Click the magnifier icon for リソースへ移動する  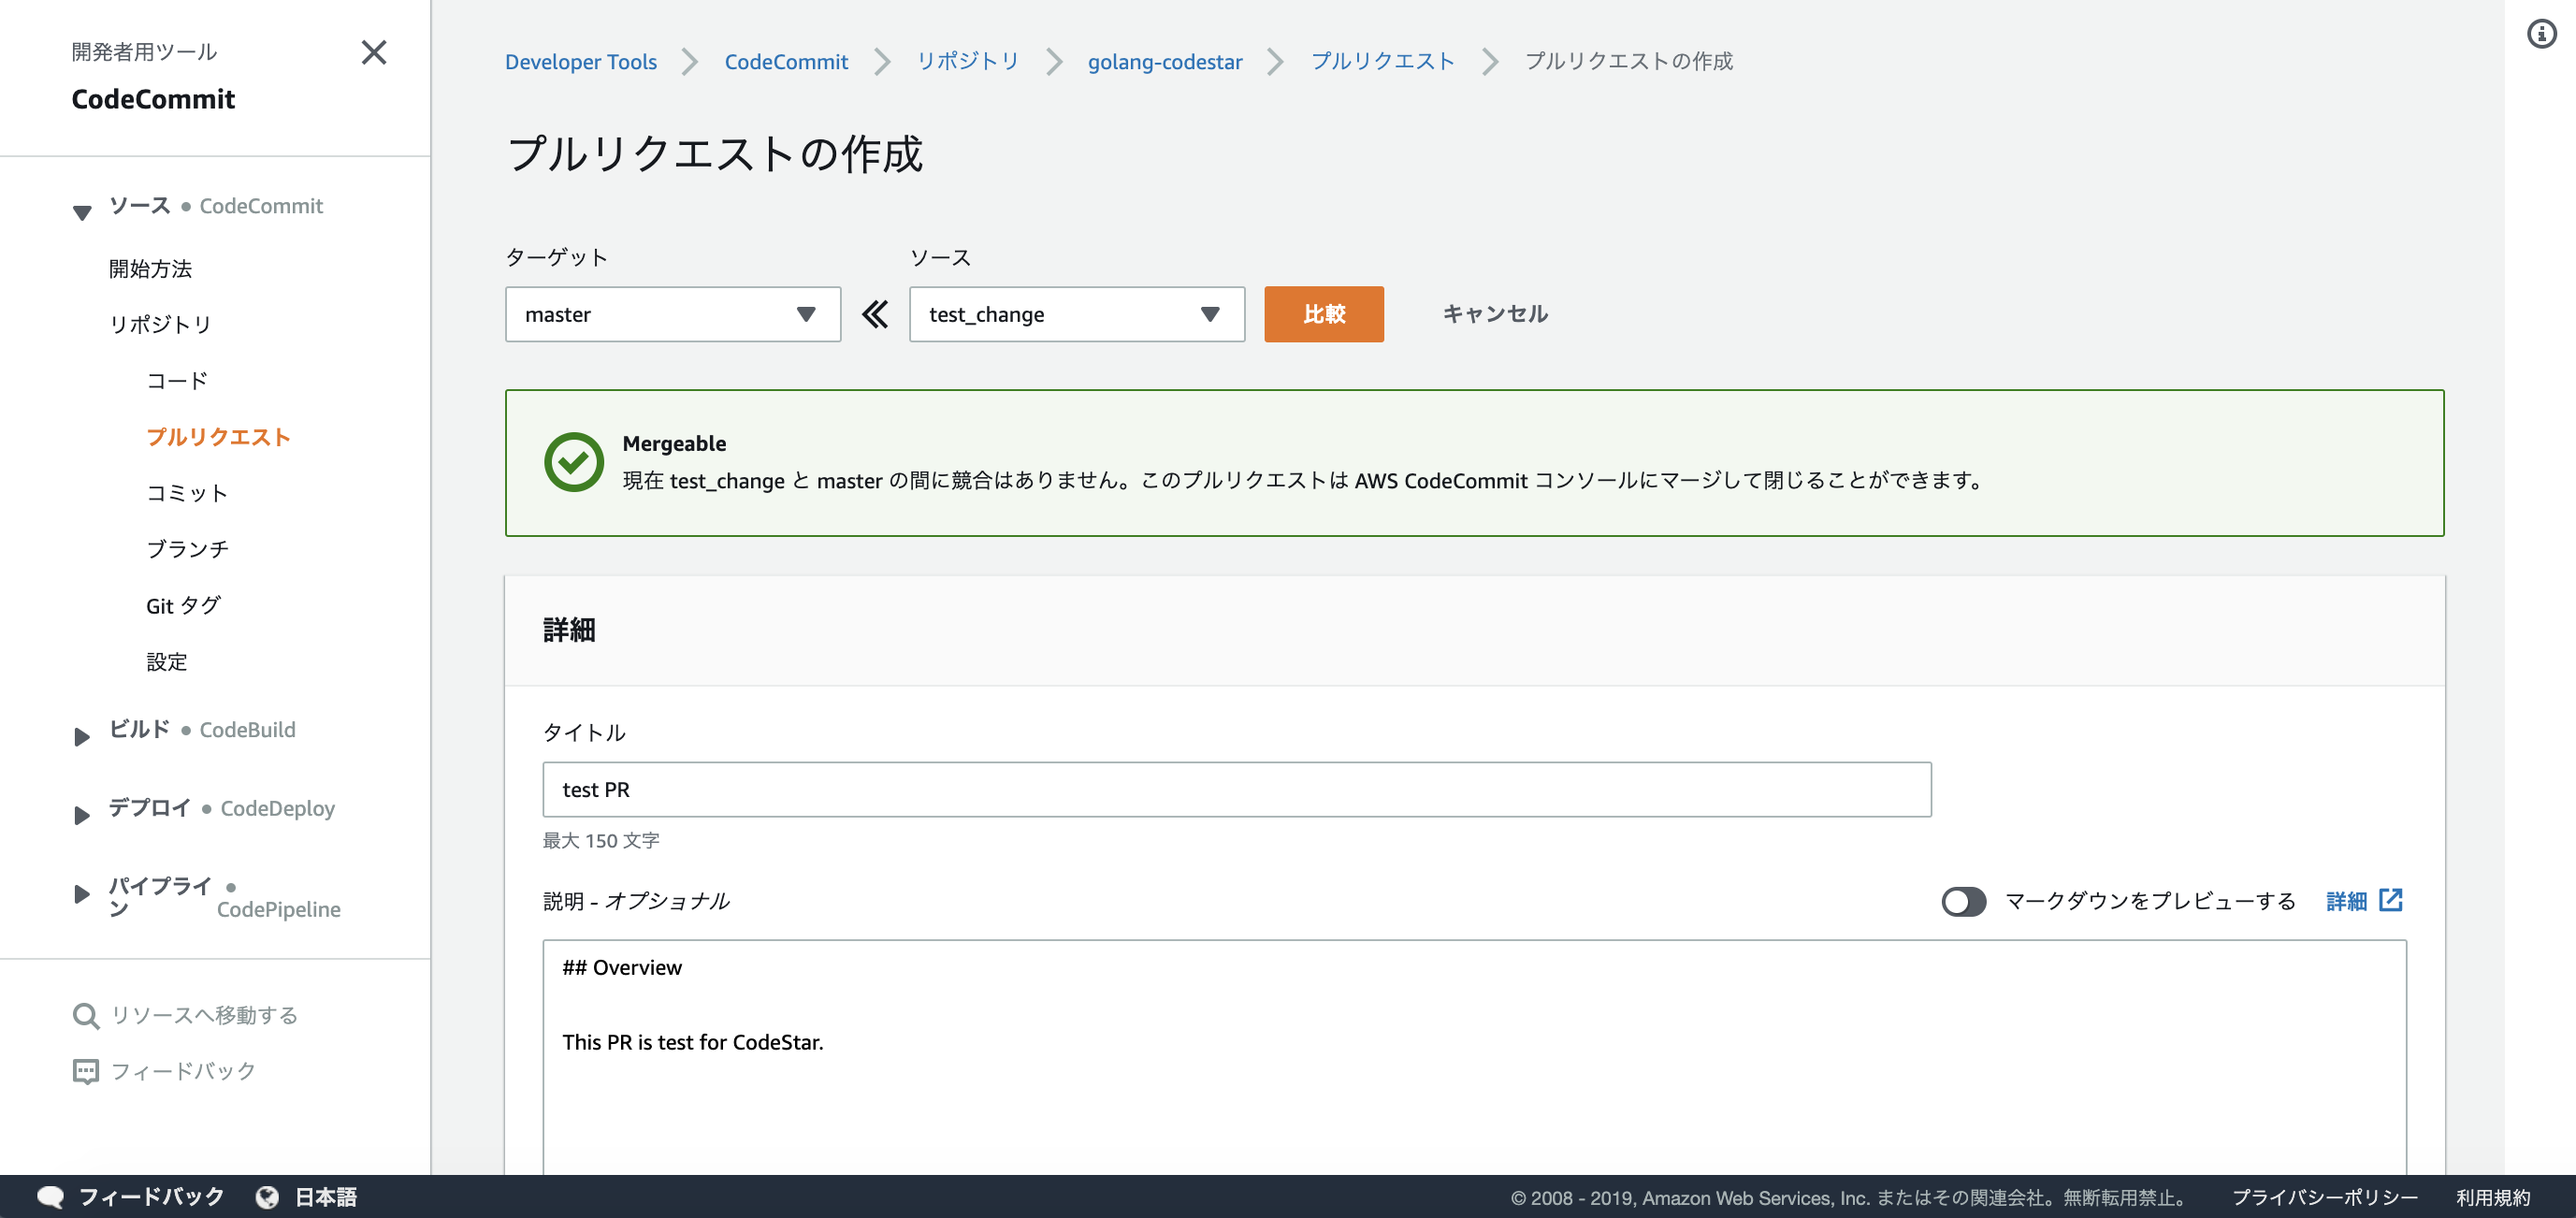click(86, 1016)
